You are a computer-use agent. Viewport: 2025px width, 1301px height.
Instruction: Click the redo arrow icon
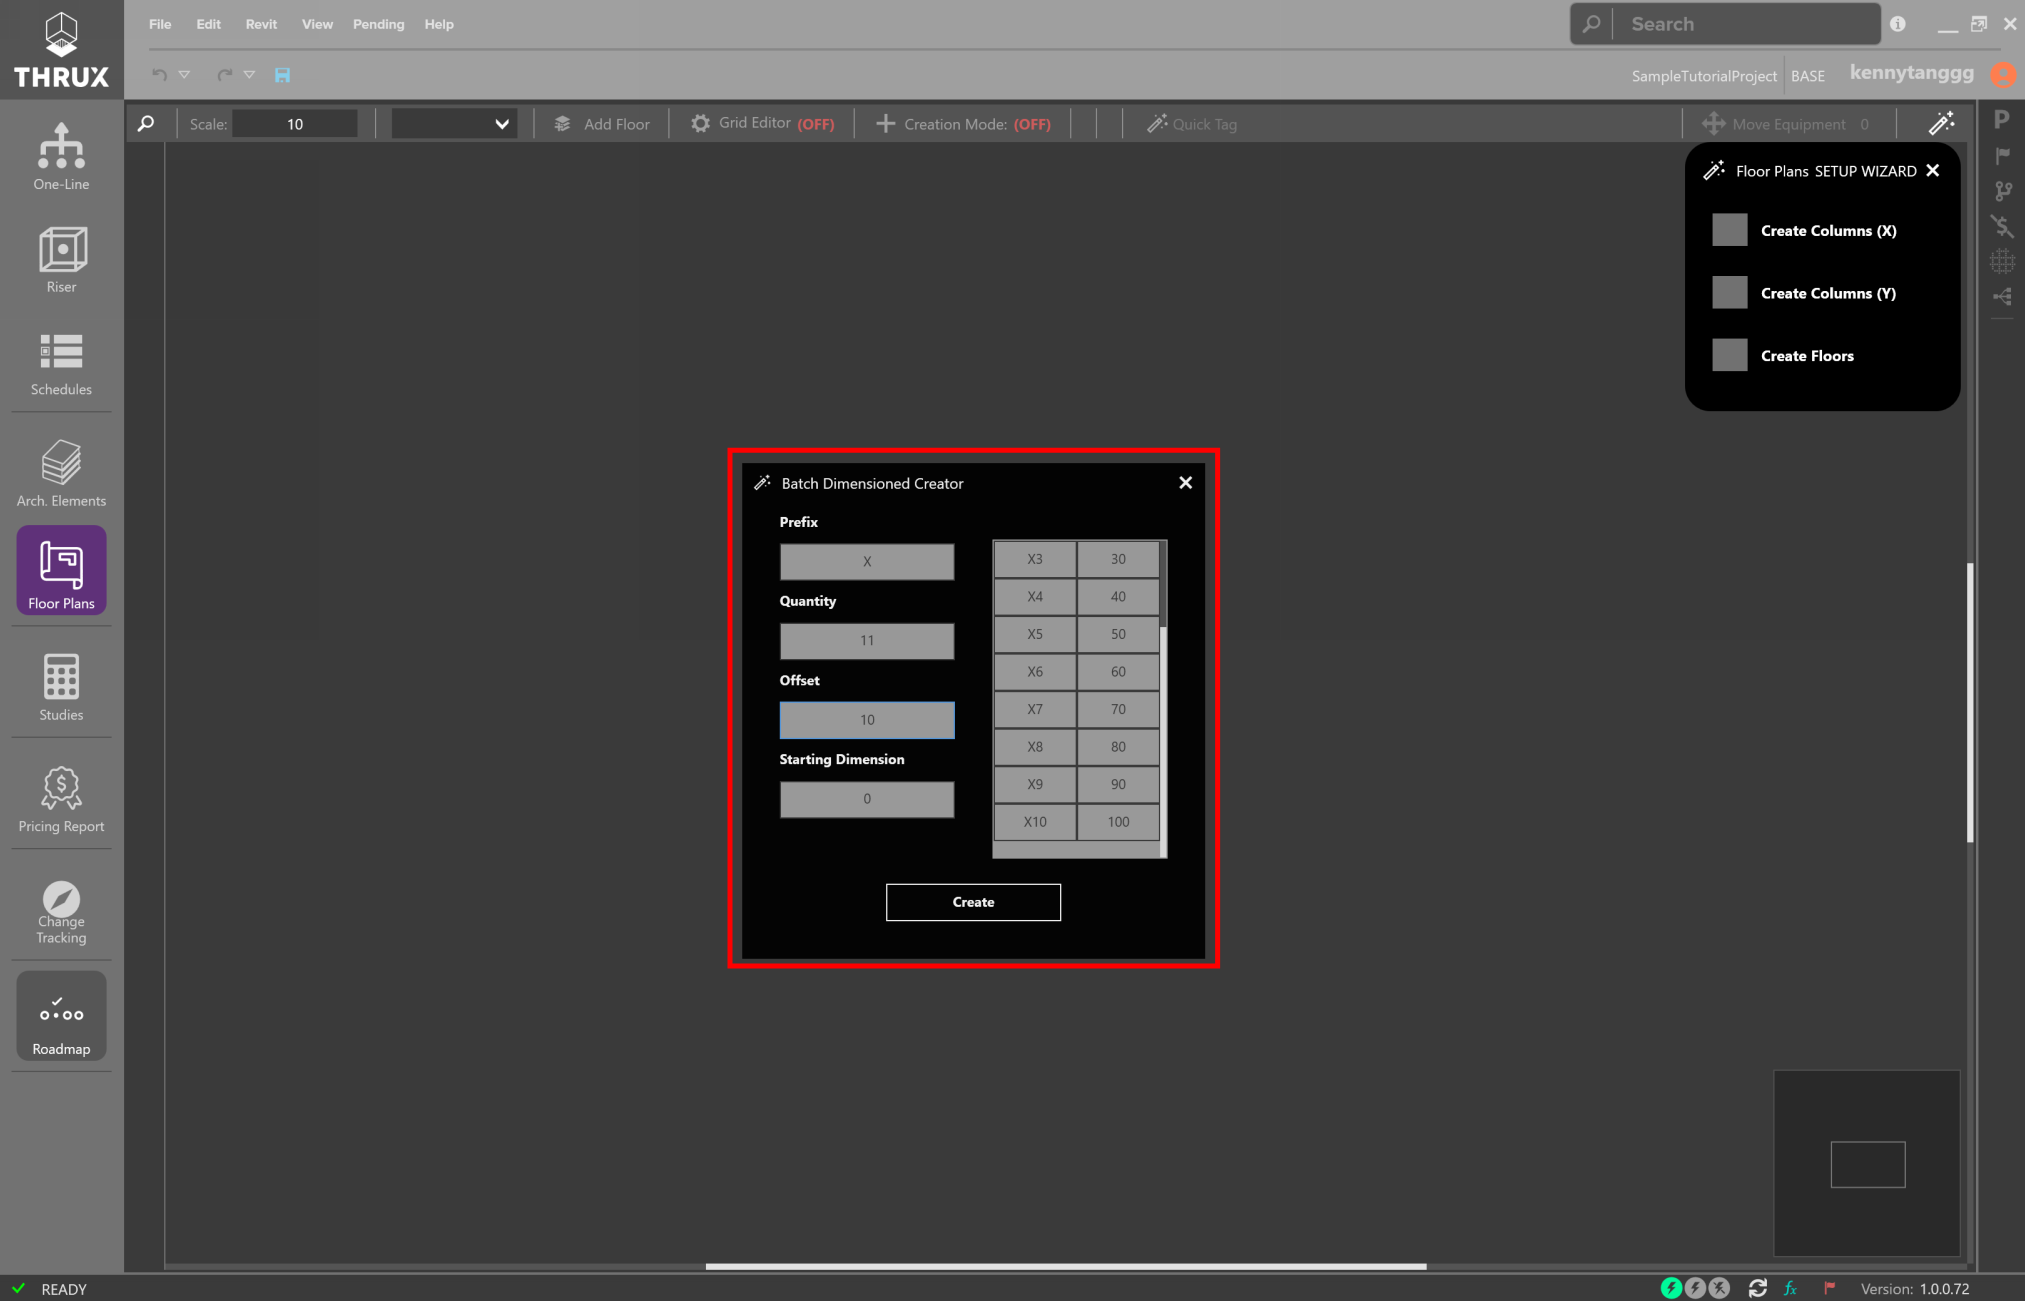[x=225, y=75]
